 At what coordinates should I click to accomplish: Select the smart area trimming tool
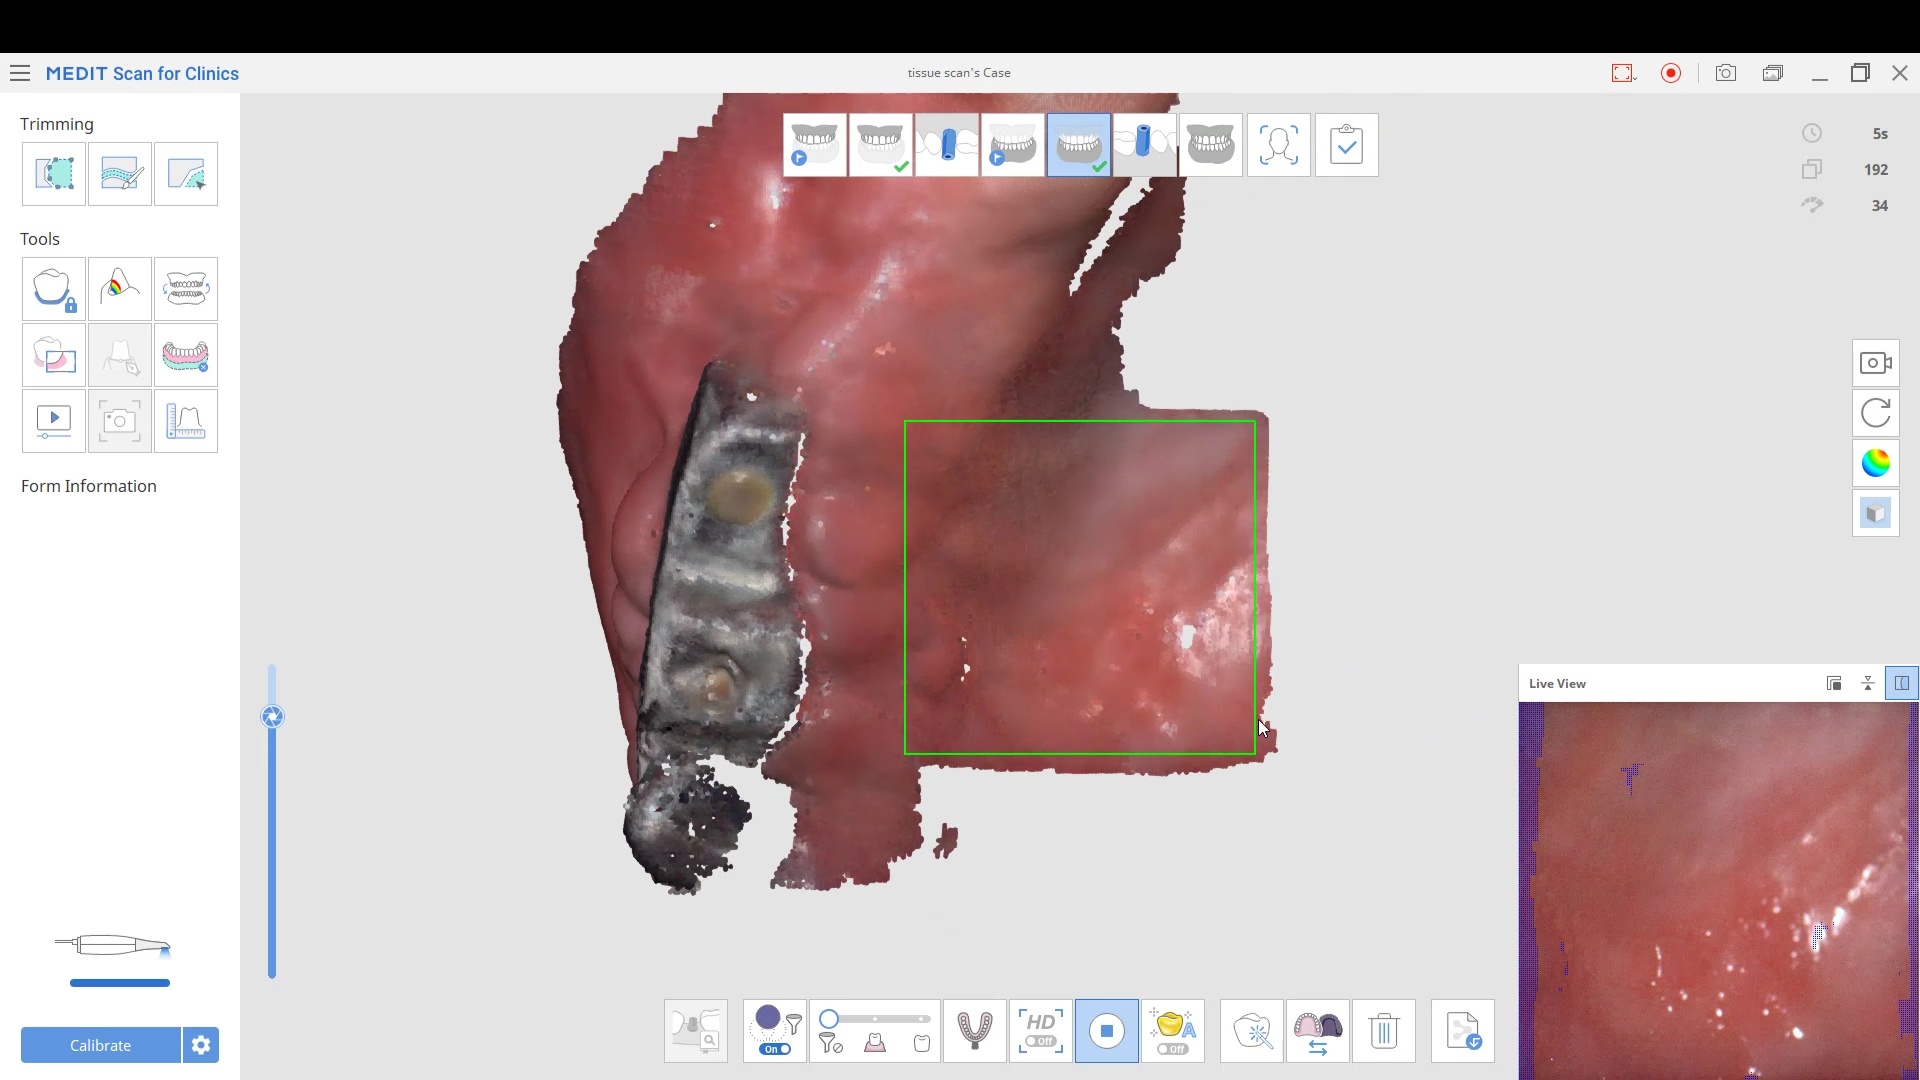(x=186, y=174)
